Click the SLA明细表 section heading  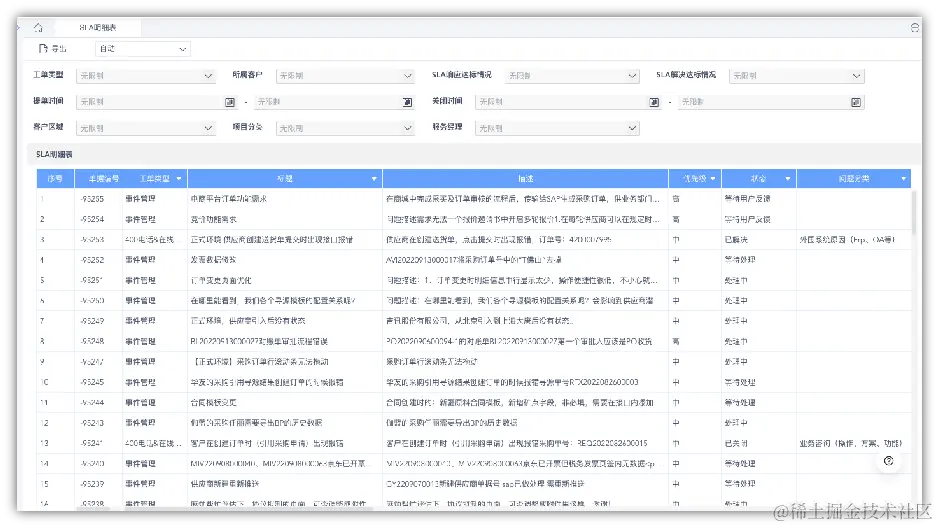click(54, 154)
